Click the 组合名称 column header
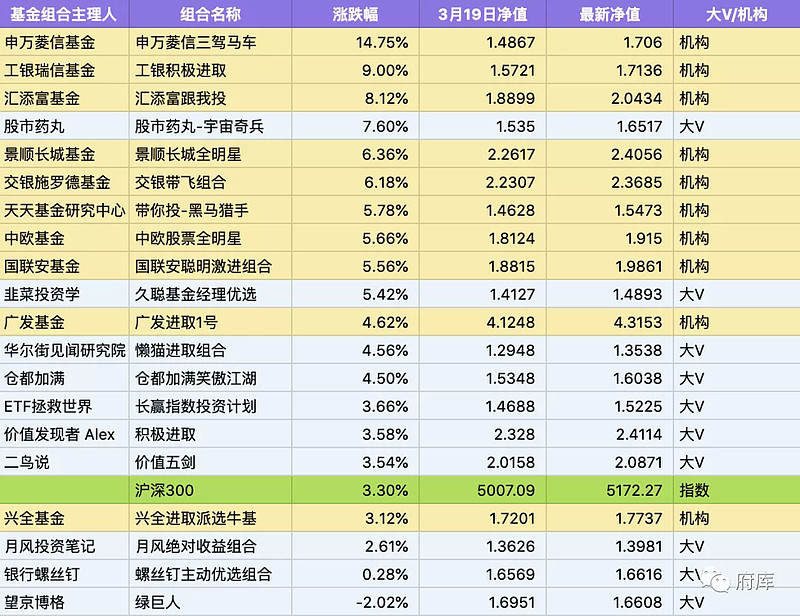 (210, 14)
